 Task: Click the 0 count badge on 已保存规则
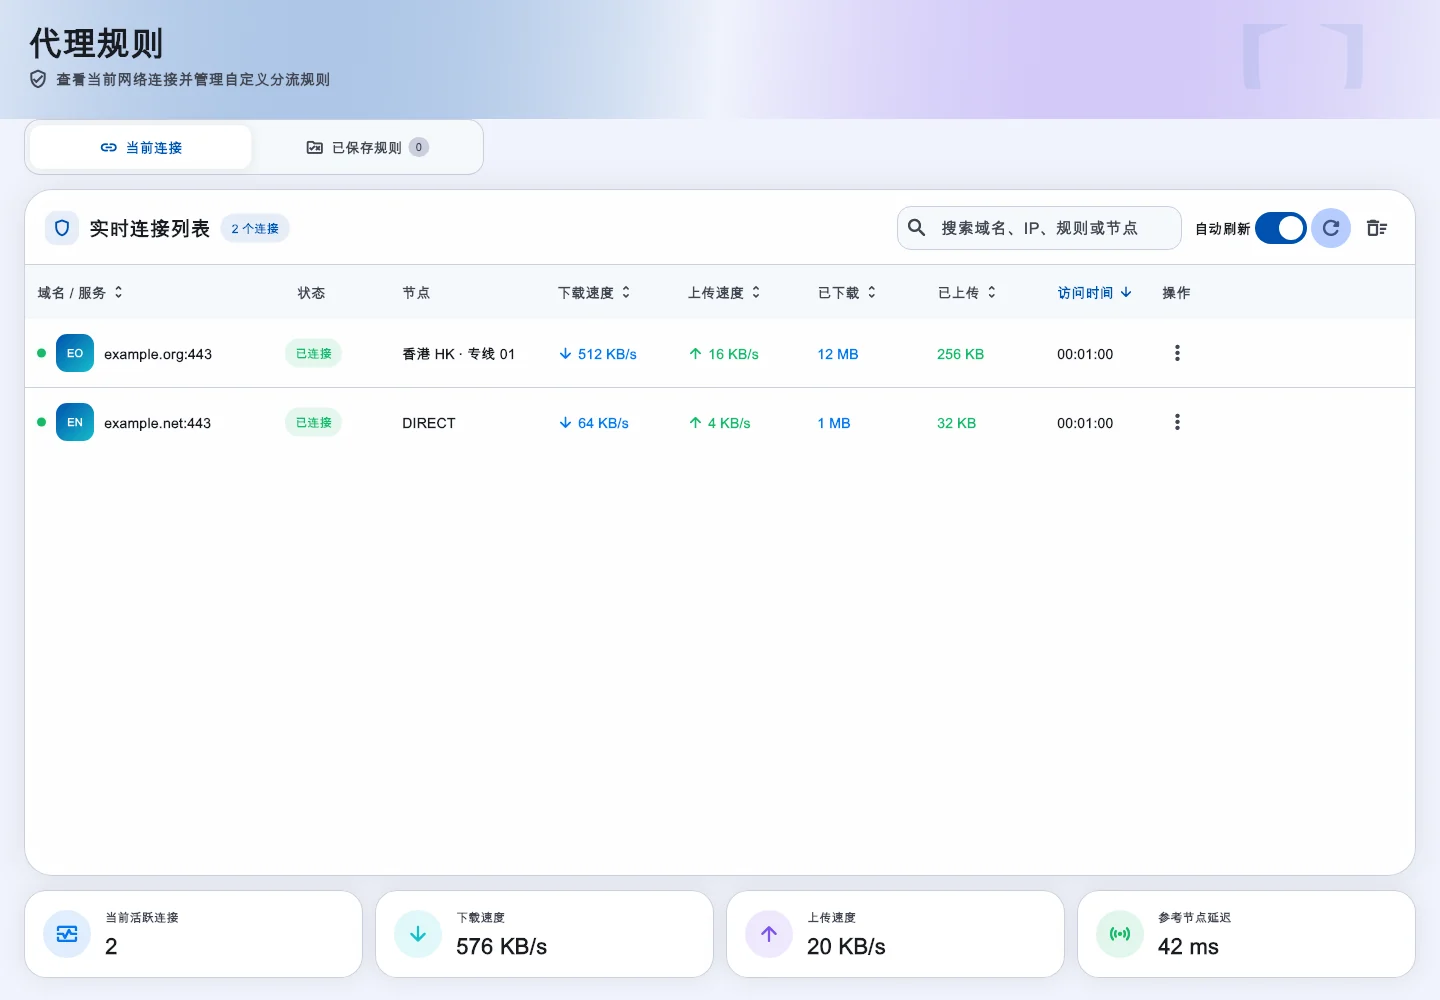(419, 147)
